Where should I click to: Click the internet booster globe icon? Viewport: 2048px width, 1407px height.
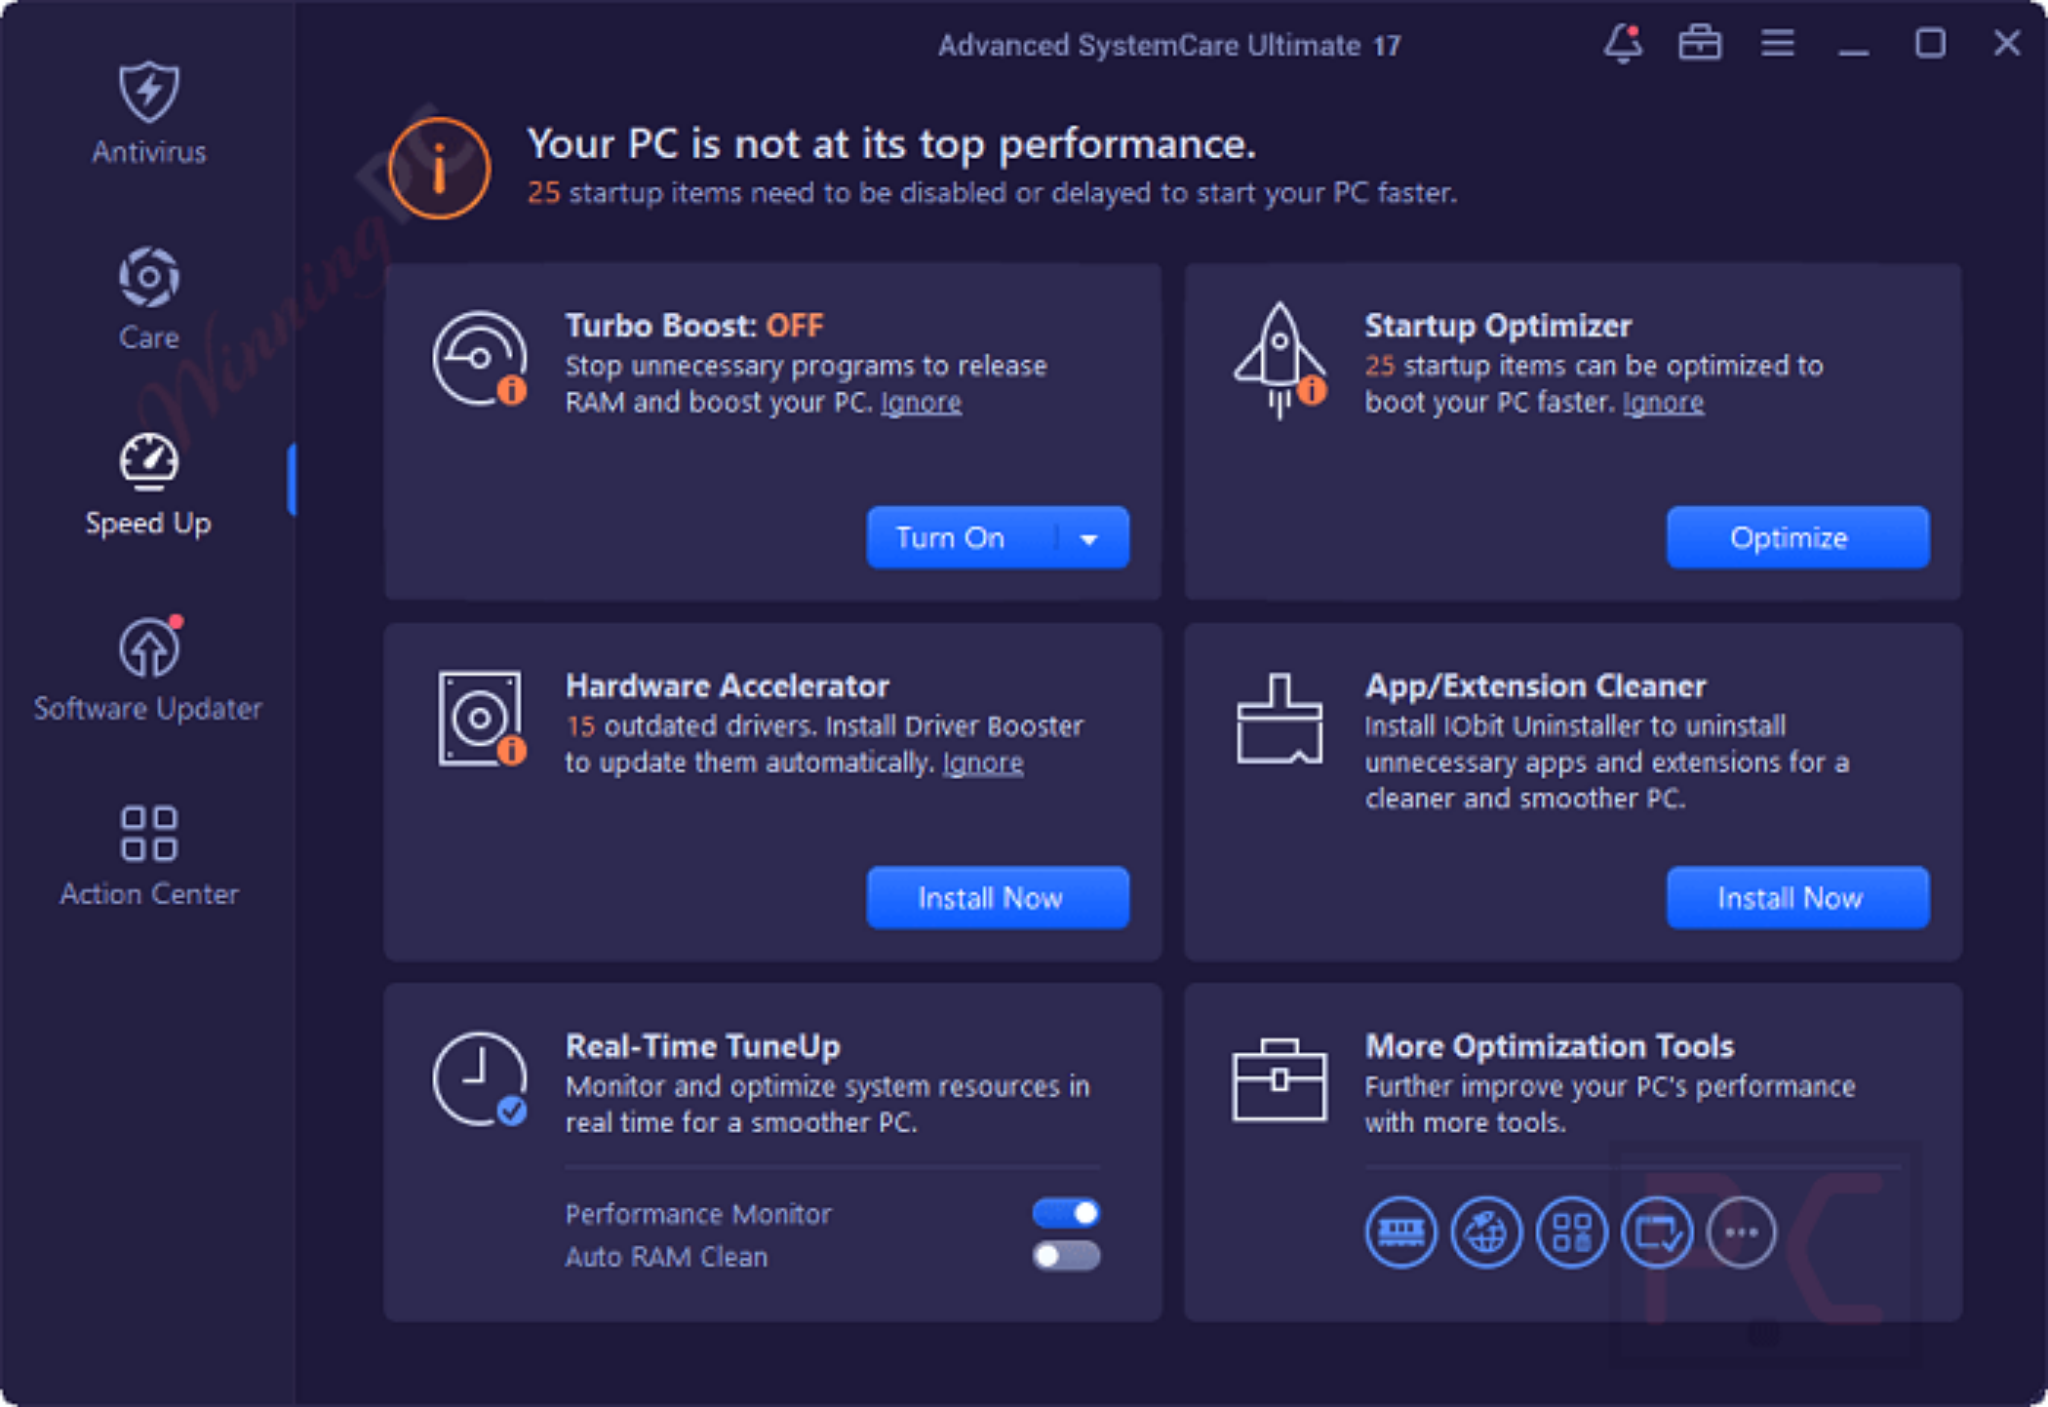coord(1486,1232)
